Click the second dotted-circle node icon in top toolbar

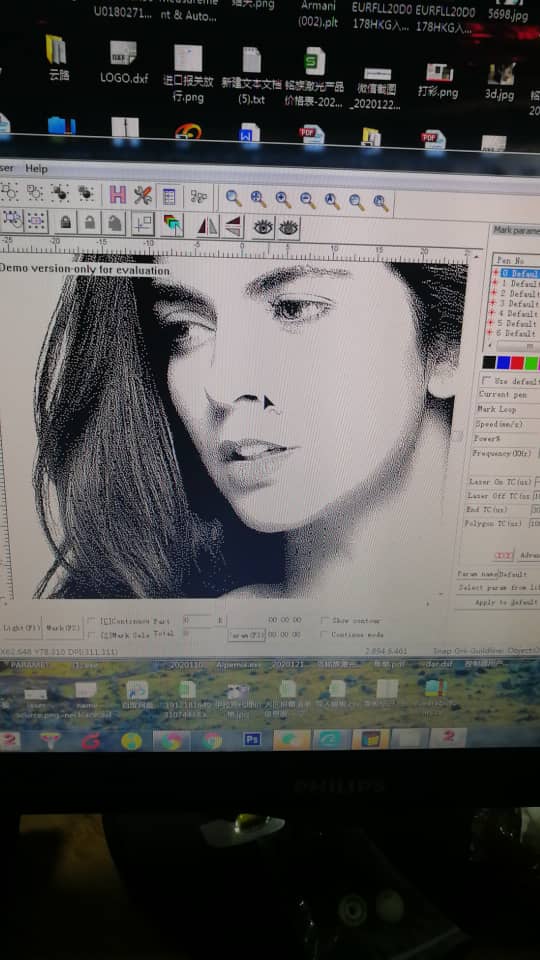pyautogui.click(x=35, y=192)
